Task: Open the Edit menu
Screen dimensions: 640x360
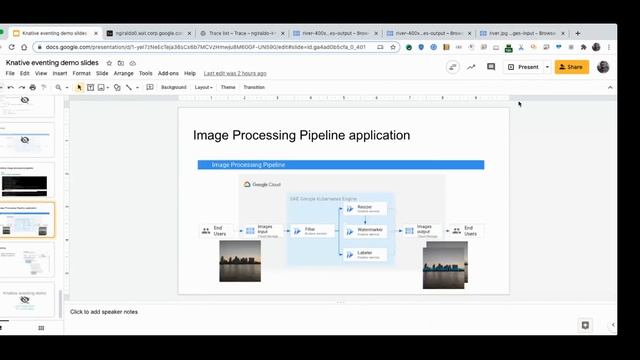Action: [x=25, y=73]
